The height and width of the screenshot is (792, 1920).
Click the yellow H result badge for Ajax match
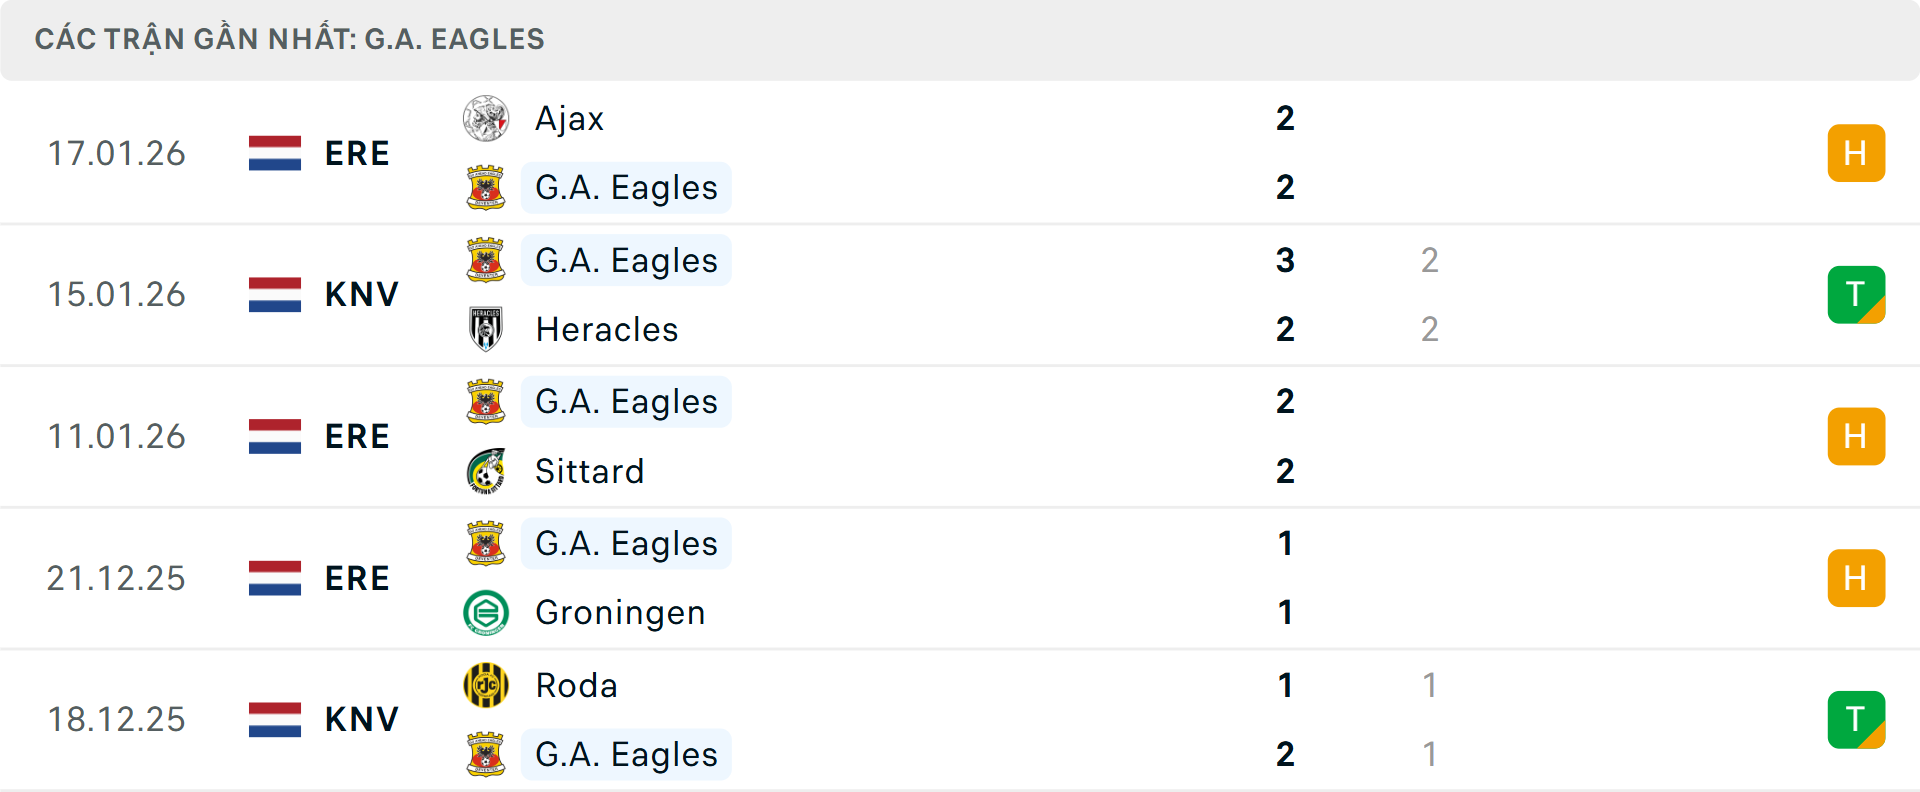1857,153
